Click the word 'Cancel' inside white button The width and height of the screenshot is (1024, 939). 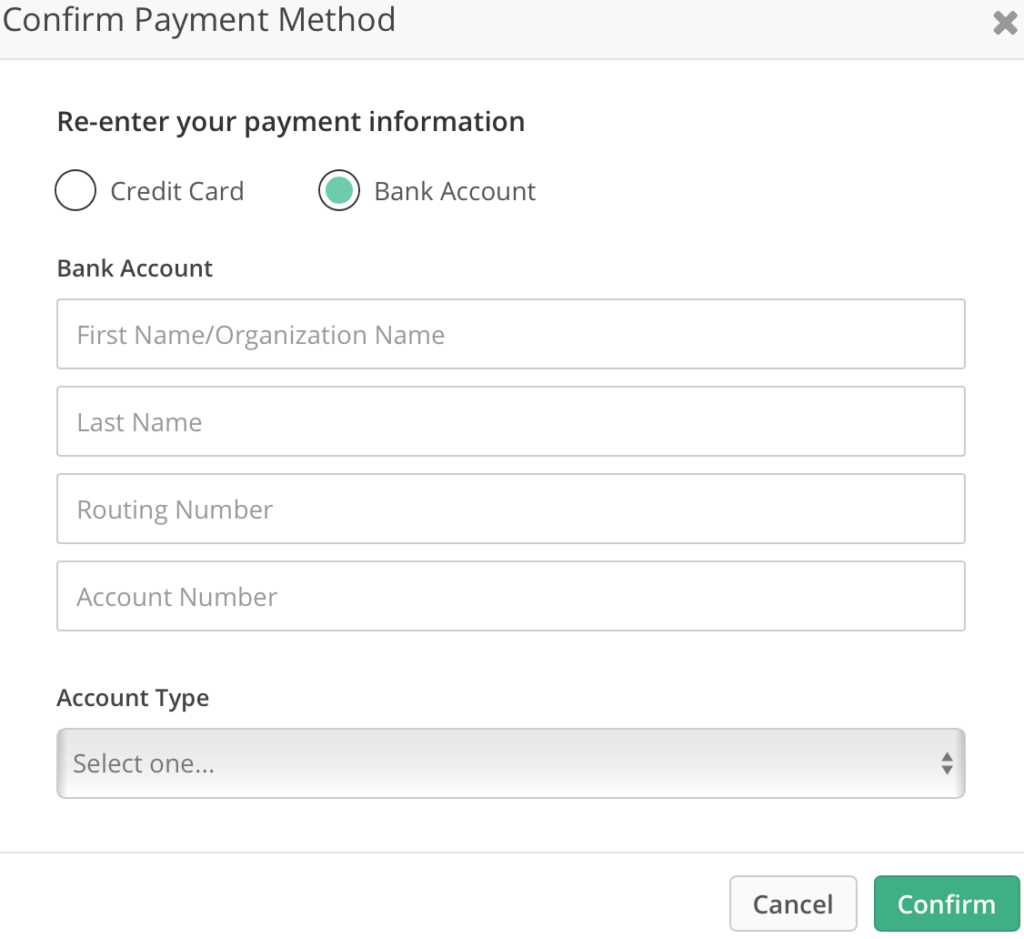[793, 904]
